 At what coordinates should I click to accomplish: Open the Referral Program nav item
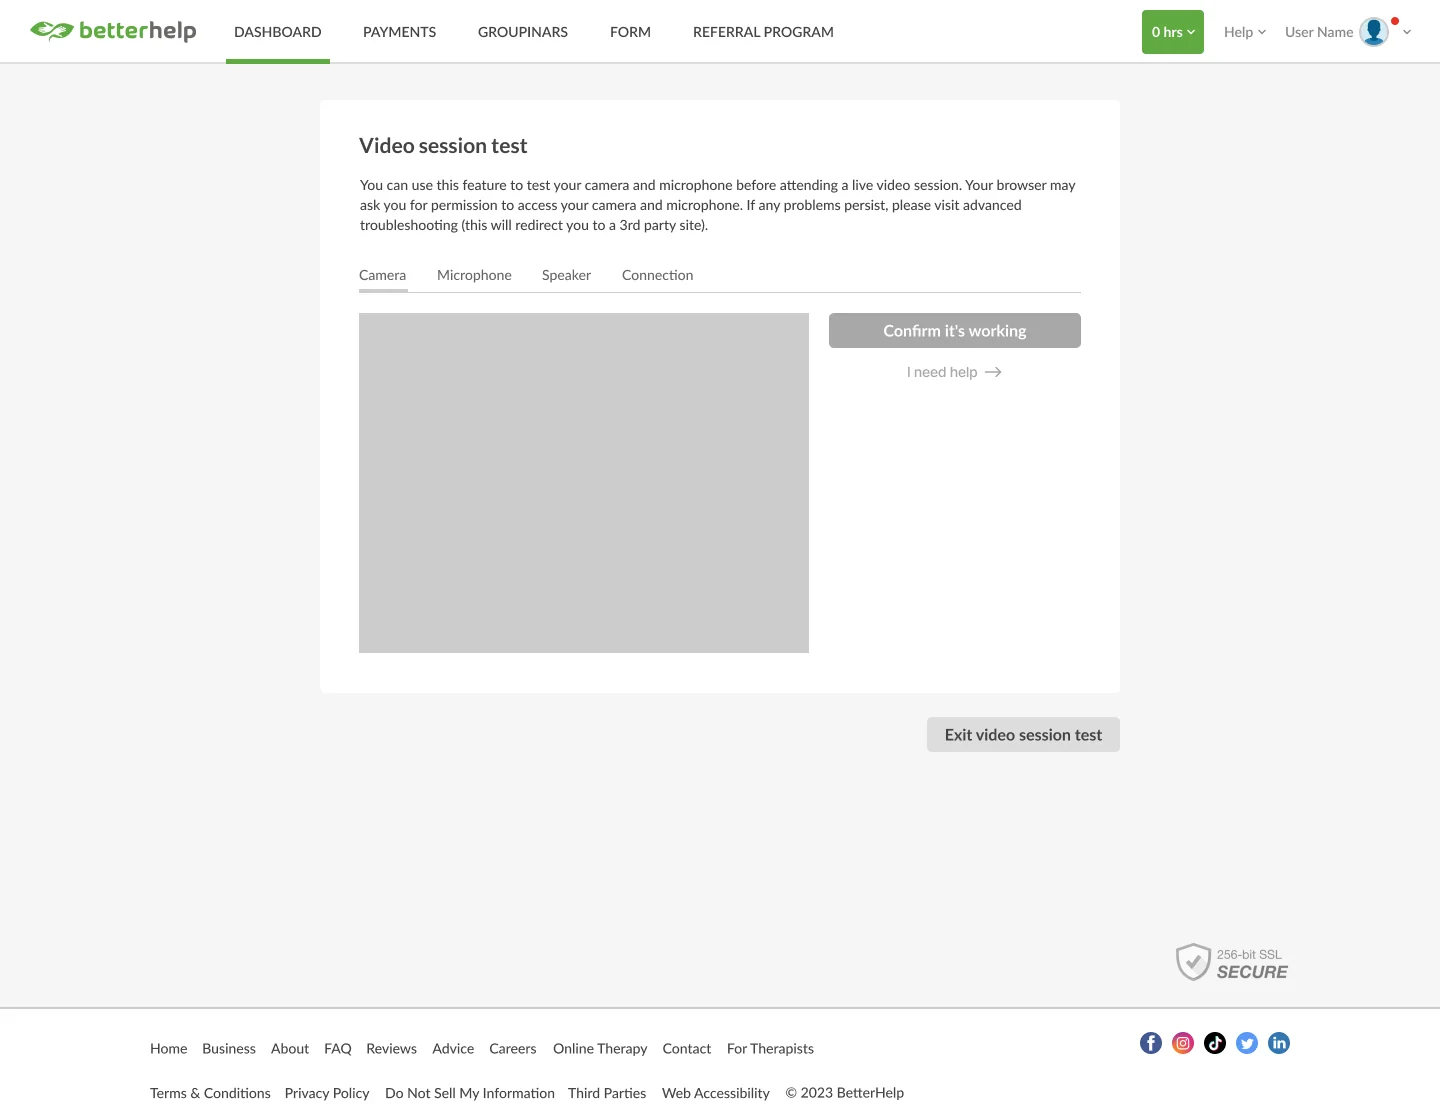pos(763,32)
